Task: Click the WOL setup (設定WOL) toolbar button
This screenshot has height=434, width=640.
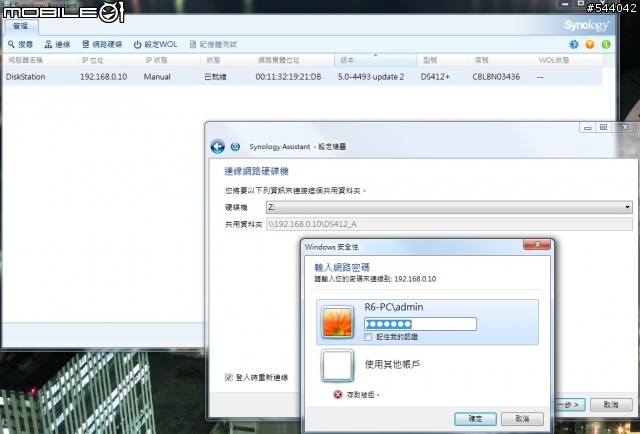Action: [x=156, y=45]
